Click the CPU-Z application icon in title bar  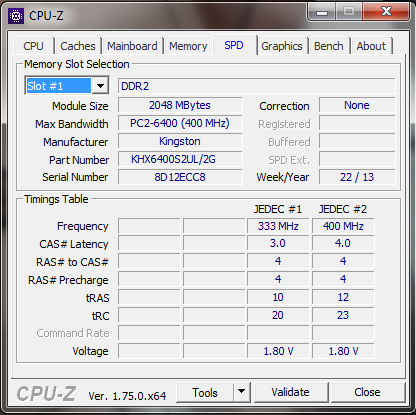16,15
